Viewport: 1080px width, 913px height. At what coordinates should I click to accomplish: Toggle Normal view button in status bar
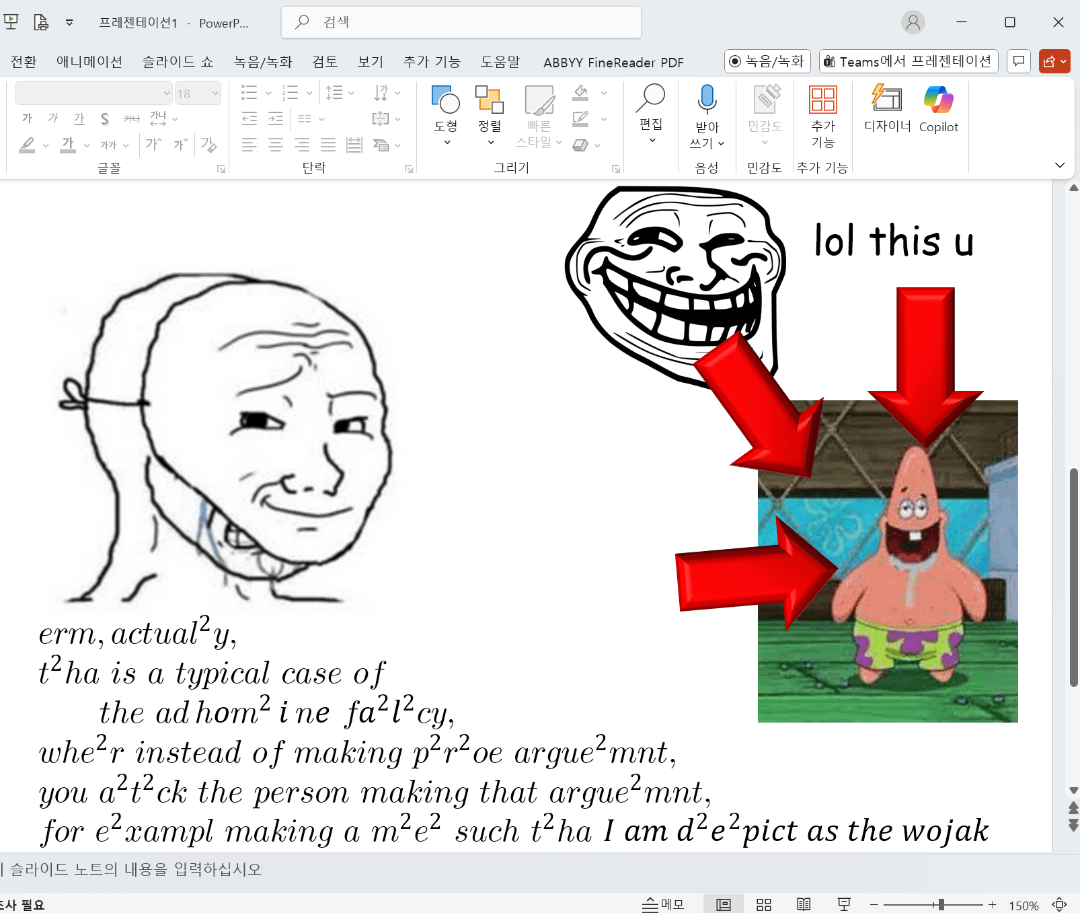723,905
